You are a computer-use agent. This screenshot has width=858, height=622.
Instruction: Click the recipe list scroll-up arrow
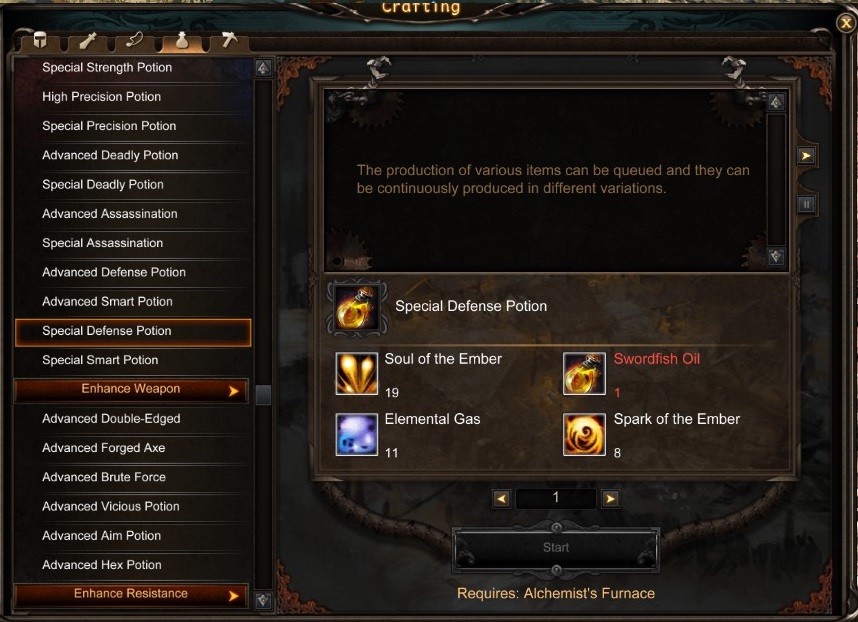[263, 68]
